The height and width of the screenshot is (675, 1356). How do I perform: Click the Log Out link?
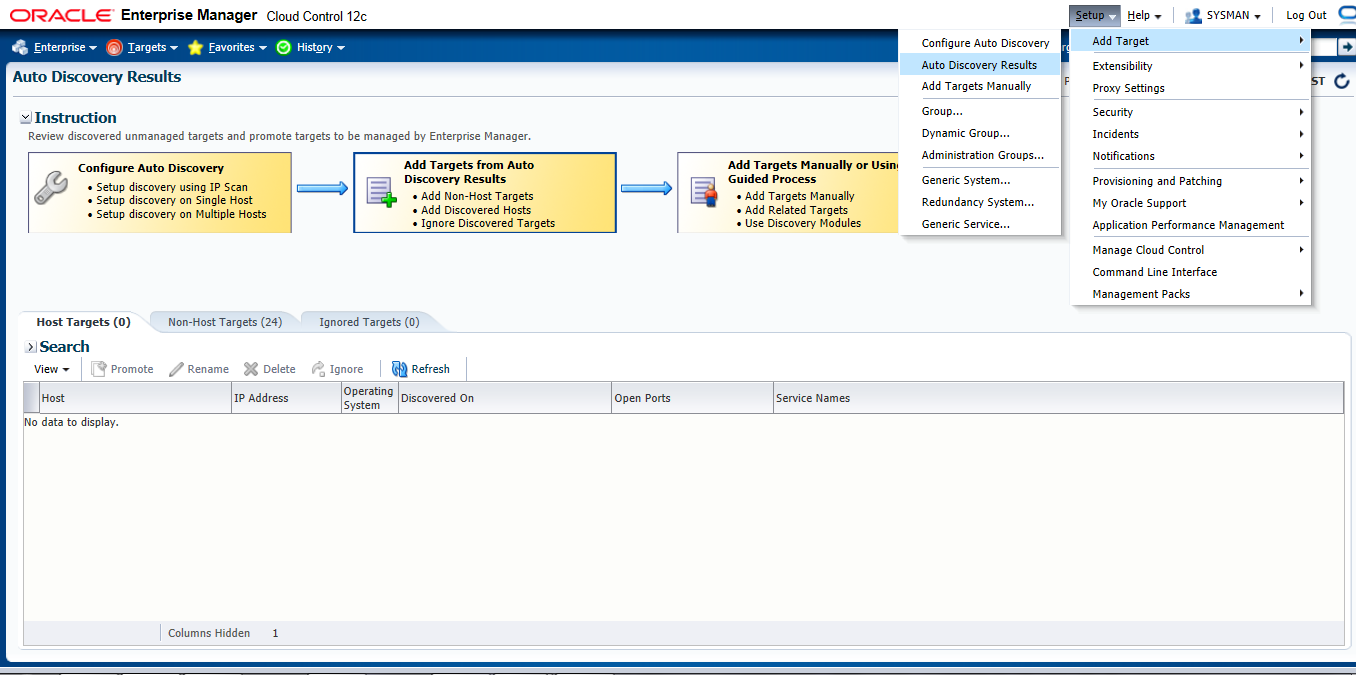pos(1306,15)
